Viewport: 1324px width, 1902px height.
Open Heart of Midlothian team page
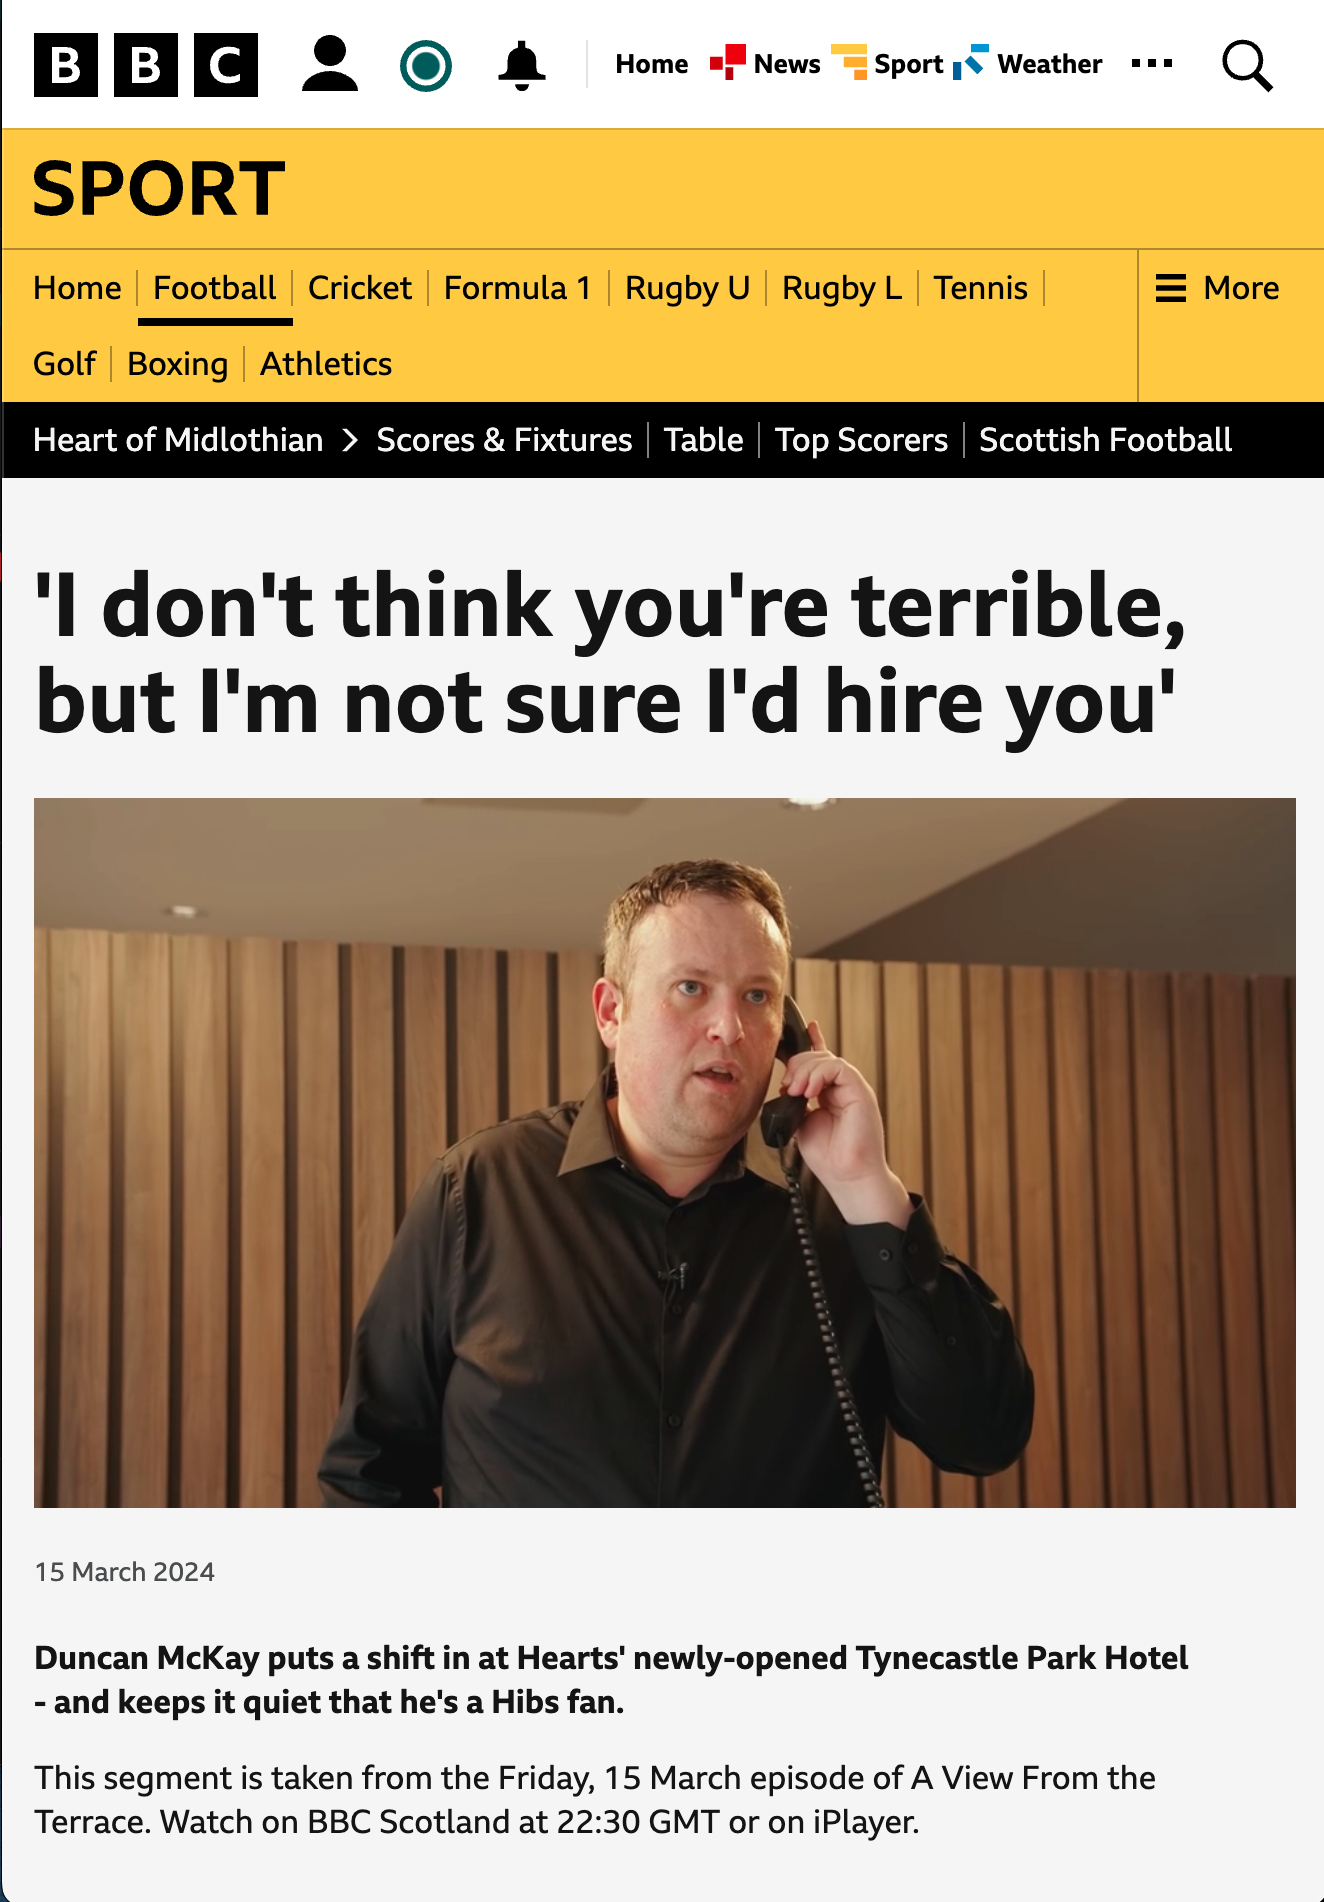(178, 440)
